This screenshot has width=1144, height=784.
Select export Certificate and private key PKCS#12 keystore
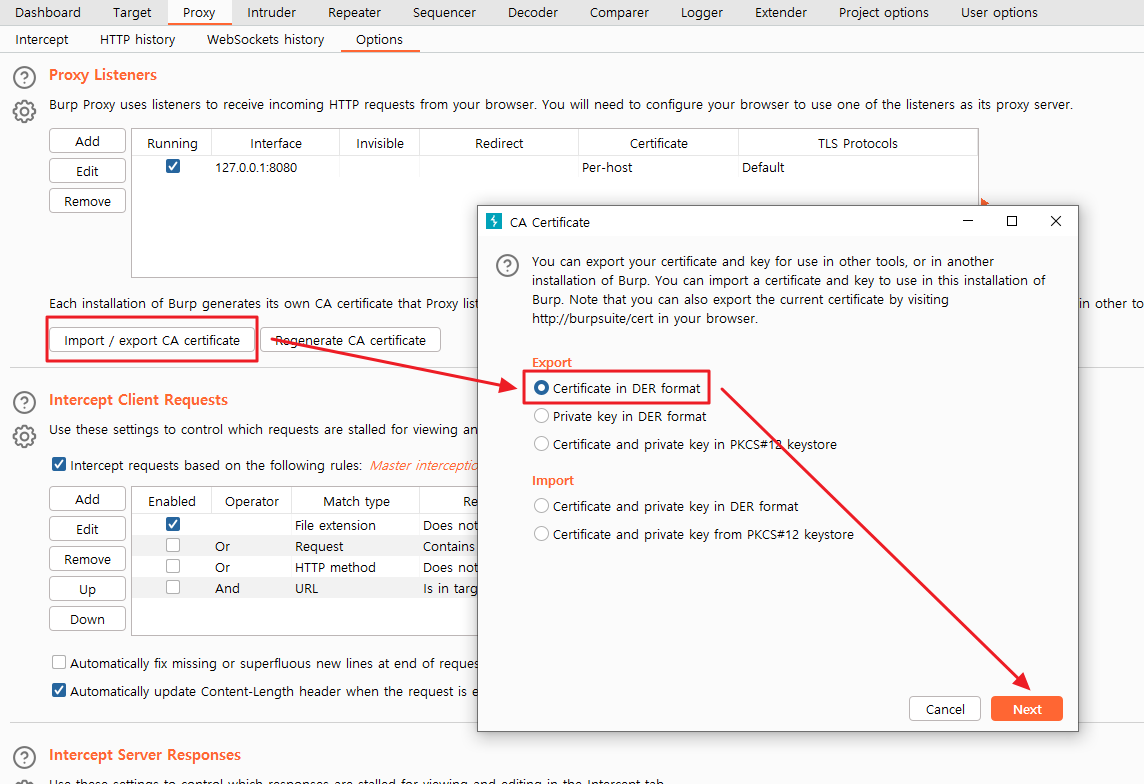click(541, 443)
